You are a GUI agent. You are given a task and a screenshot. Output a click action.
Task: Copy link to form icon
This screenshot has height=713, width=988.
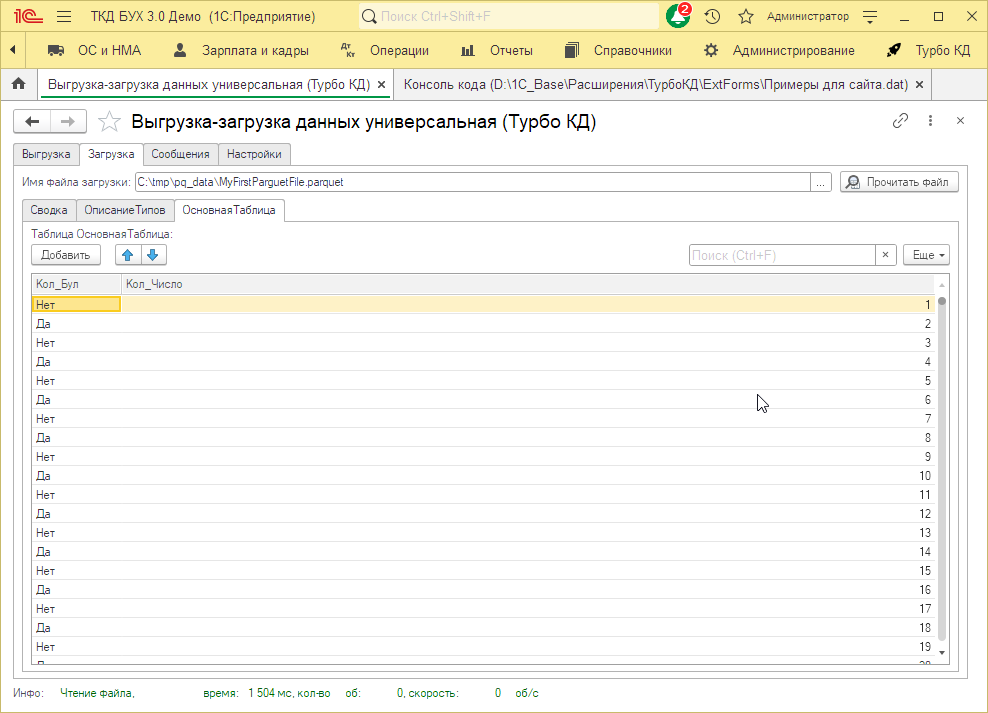[900, 121]
